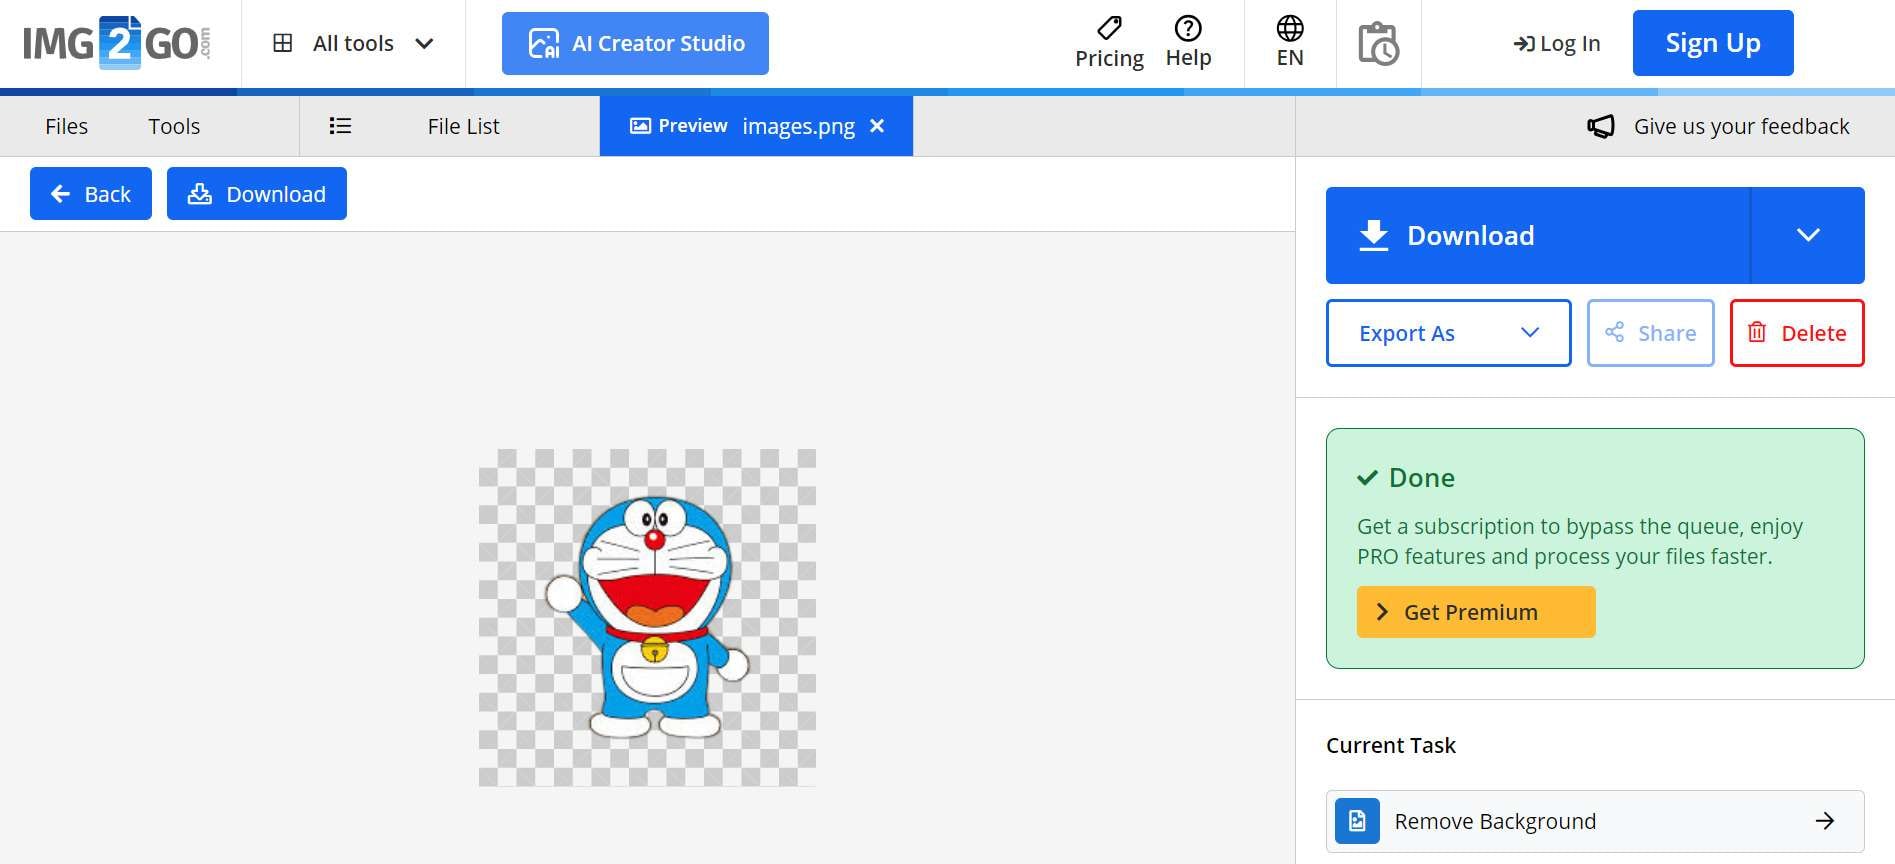
Task: Open AI Creator Studio
Action: point(635,43)
